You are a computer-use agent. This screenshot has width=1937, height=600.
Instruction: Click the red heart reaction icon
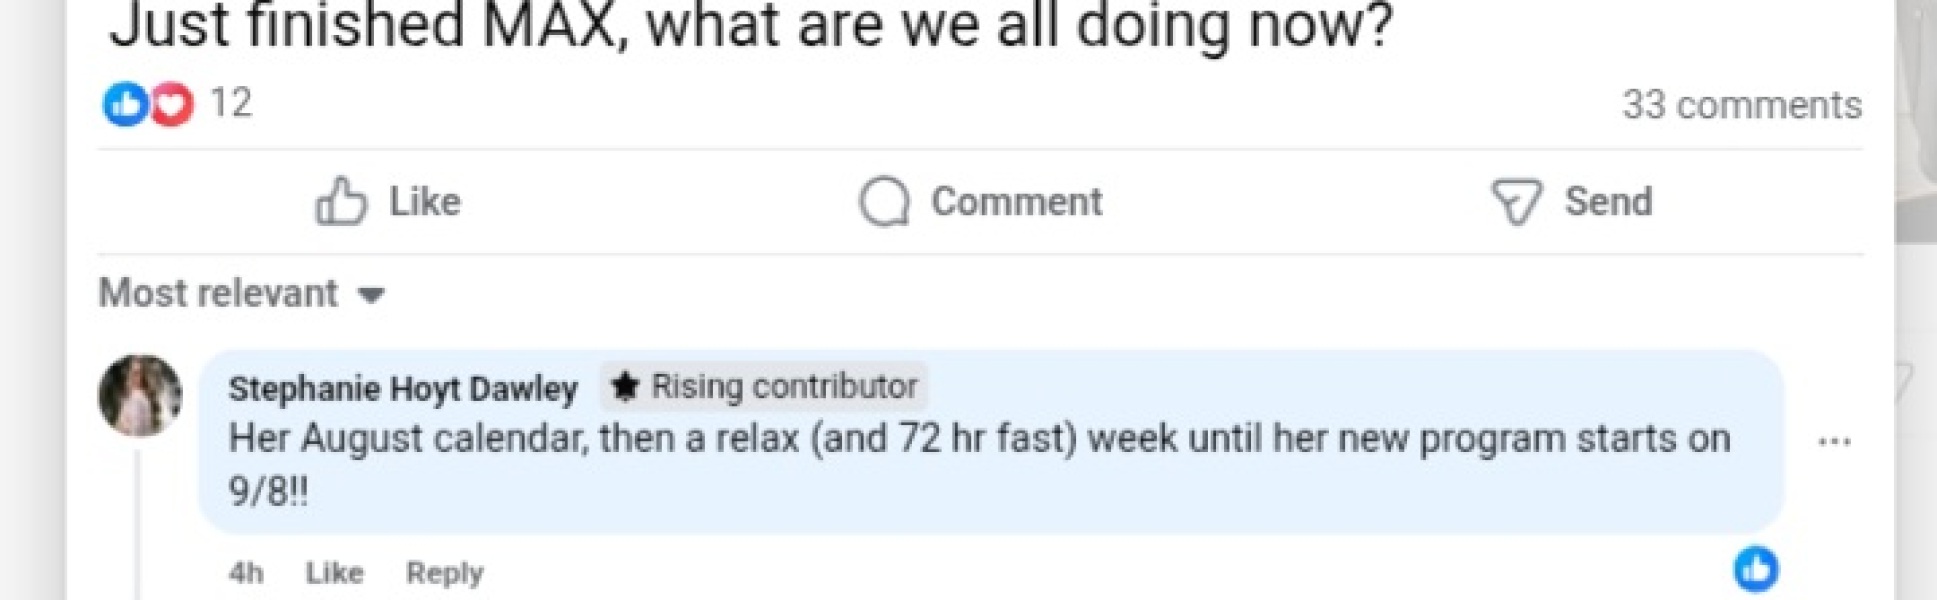pos(172,104)
